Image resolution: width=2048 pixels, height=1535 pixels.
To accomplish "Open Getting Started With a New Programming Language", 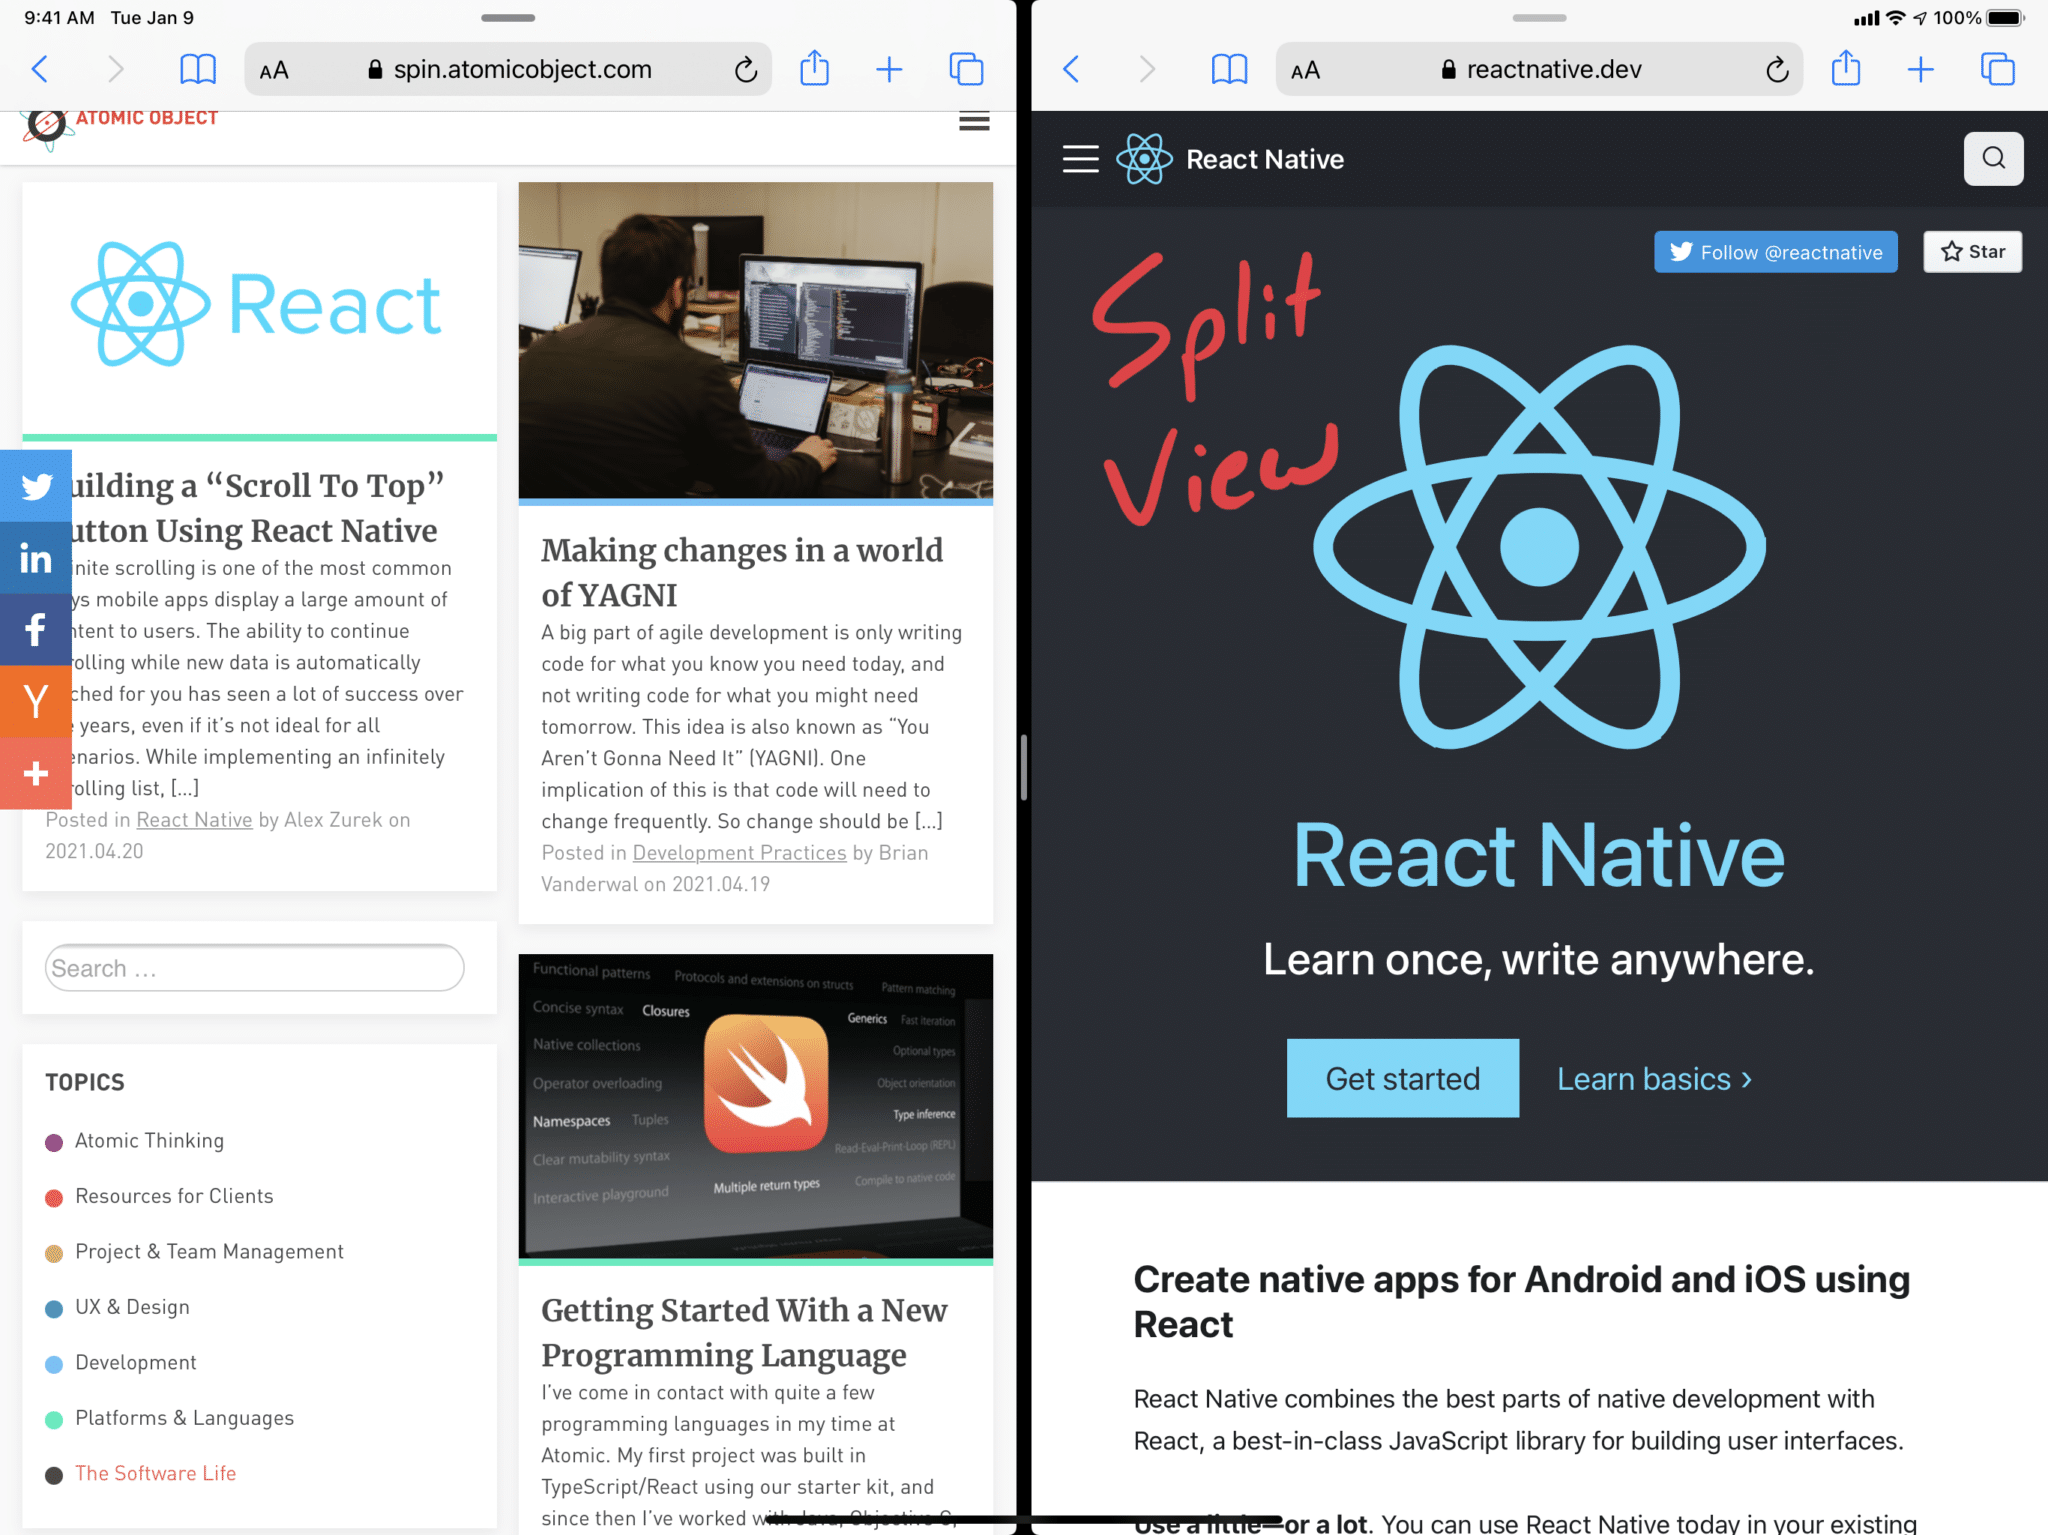I will click(x=744, y=1332).
